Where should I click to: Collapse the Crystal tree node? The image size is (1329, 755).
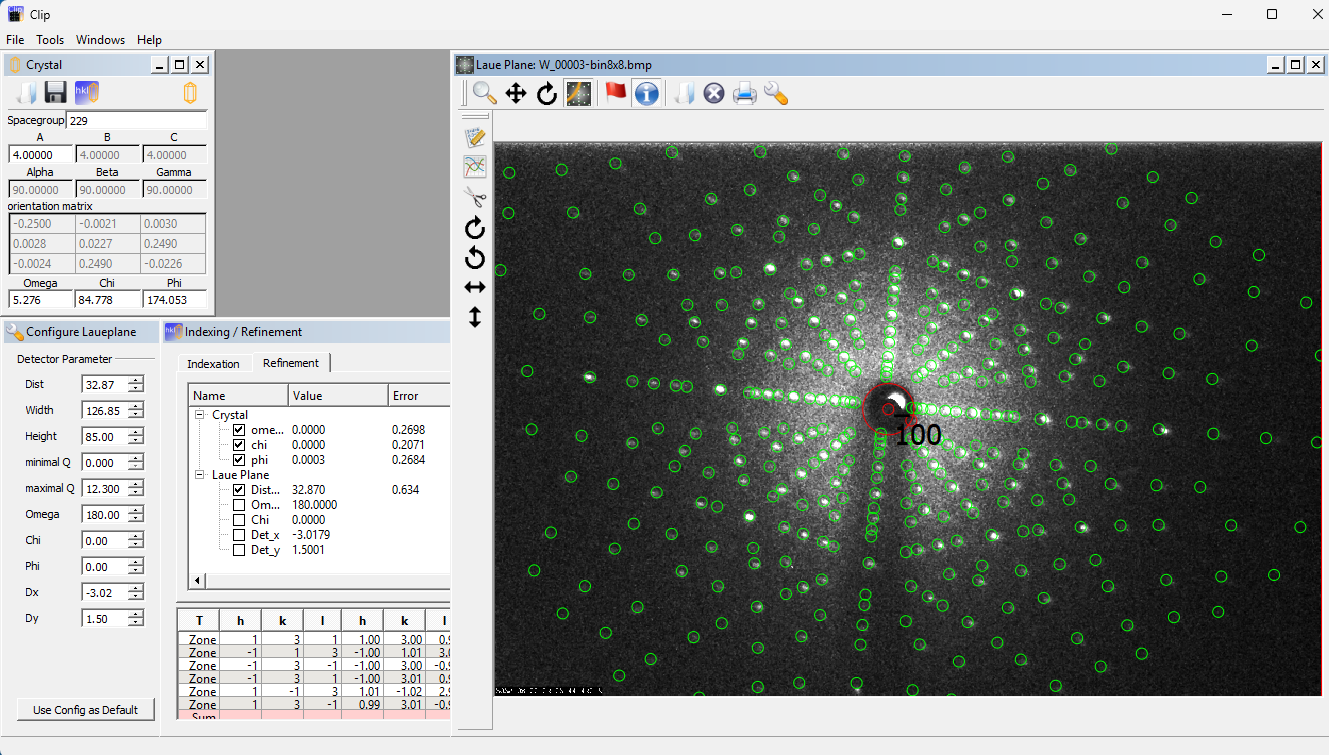pos(200,415)
